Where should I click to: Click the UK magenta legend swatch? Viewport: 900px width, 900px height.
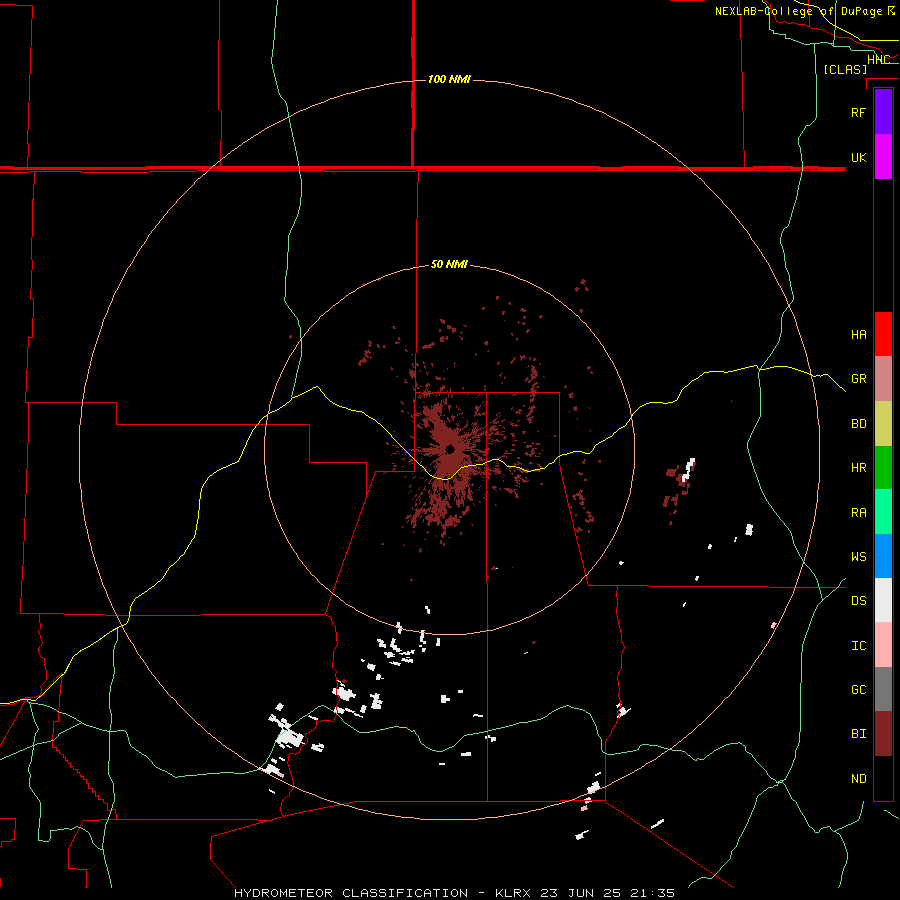click(883, 157)
